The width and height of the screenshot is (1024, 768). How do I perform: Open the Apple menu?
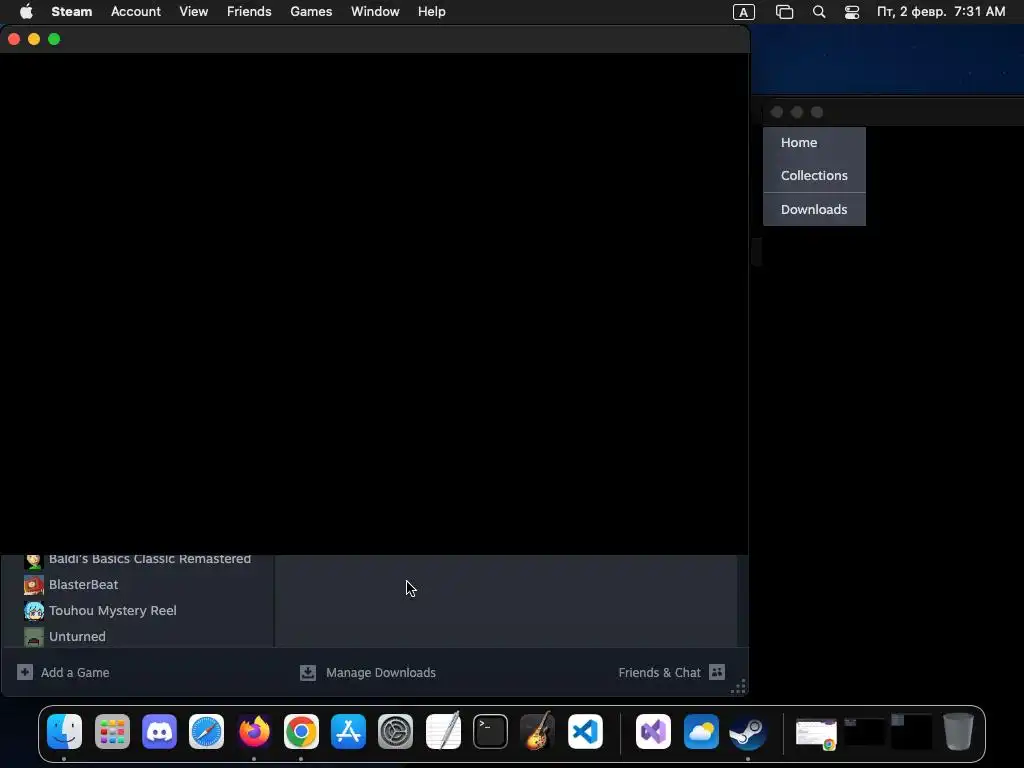[x=26, y=11]
